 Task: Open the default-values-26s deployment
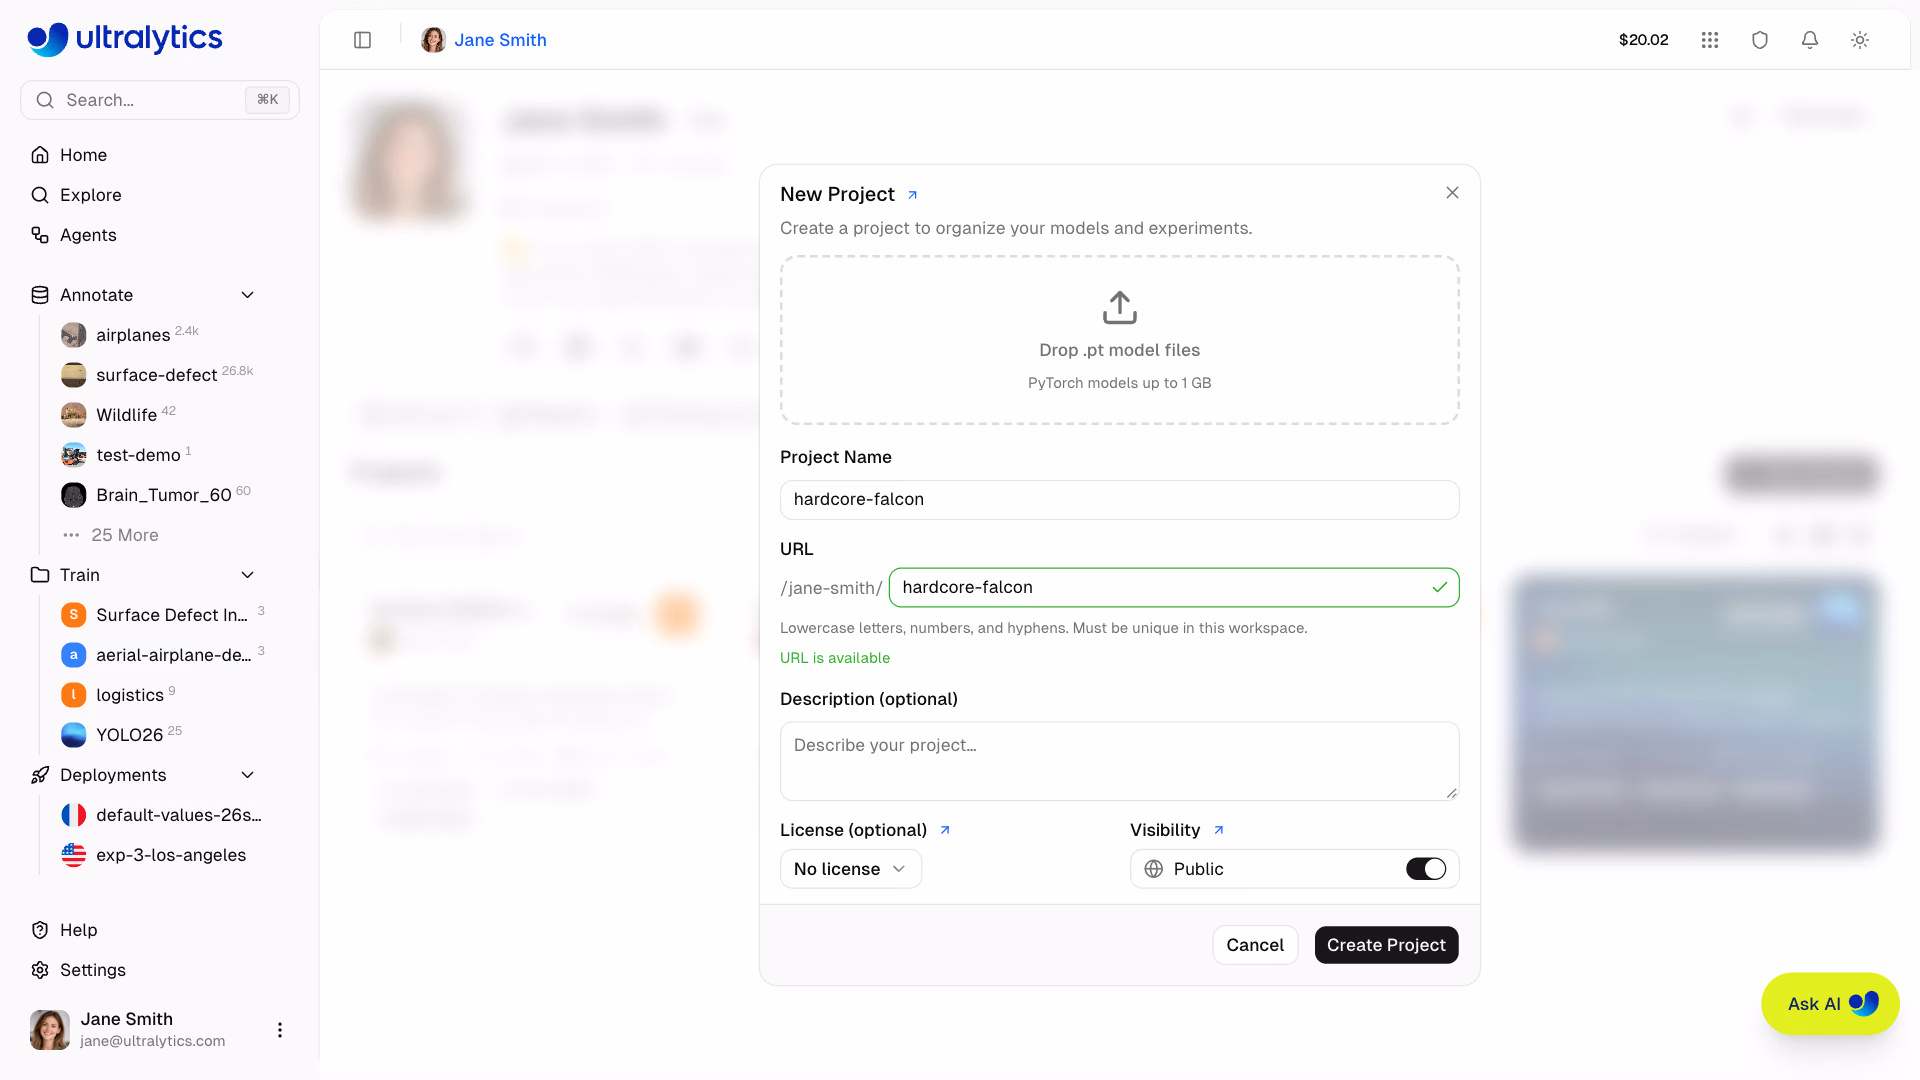coord(160,815)
